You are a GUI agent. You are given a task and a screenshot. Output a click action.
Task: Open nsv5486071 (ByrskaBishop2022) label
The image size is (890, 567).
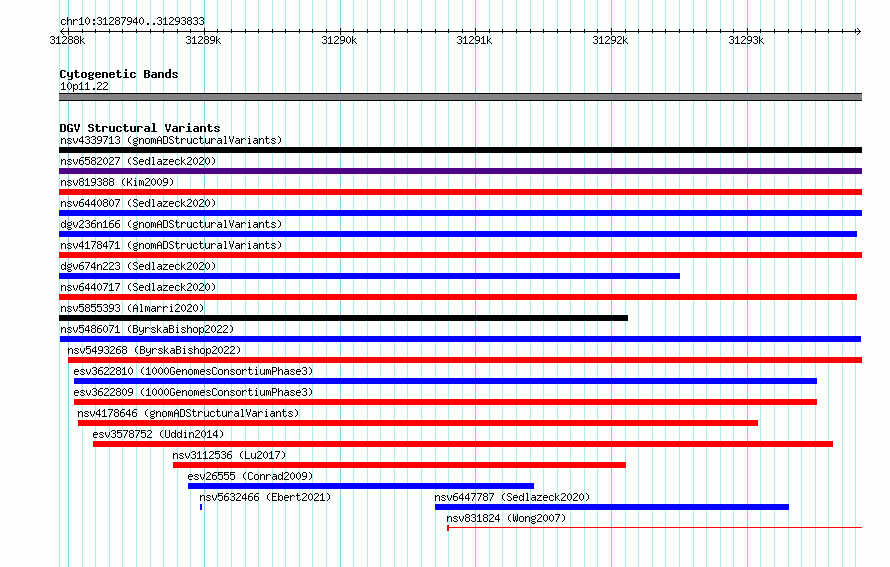coord(147,329)
